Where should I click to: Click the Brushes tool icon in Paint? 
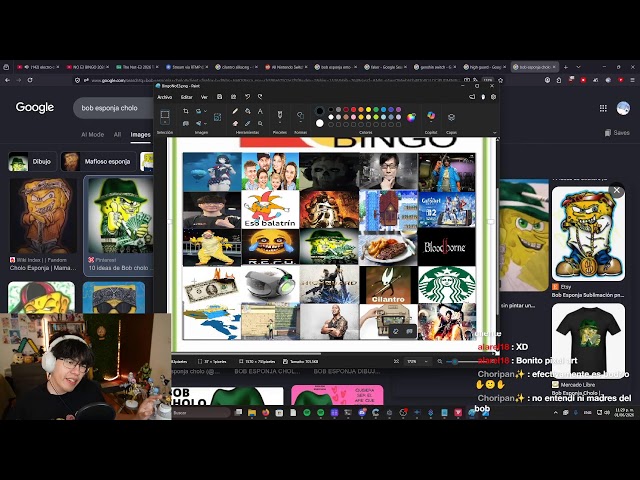280,114
